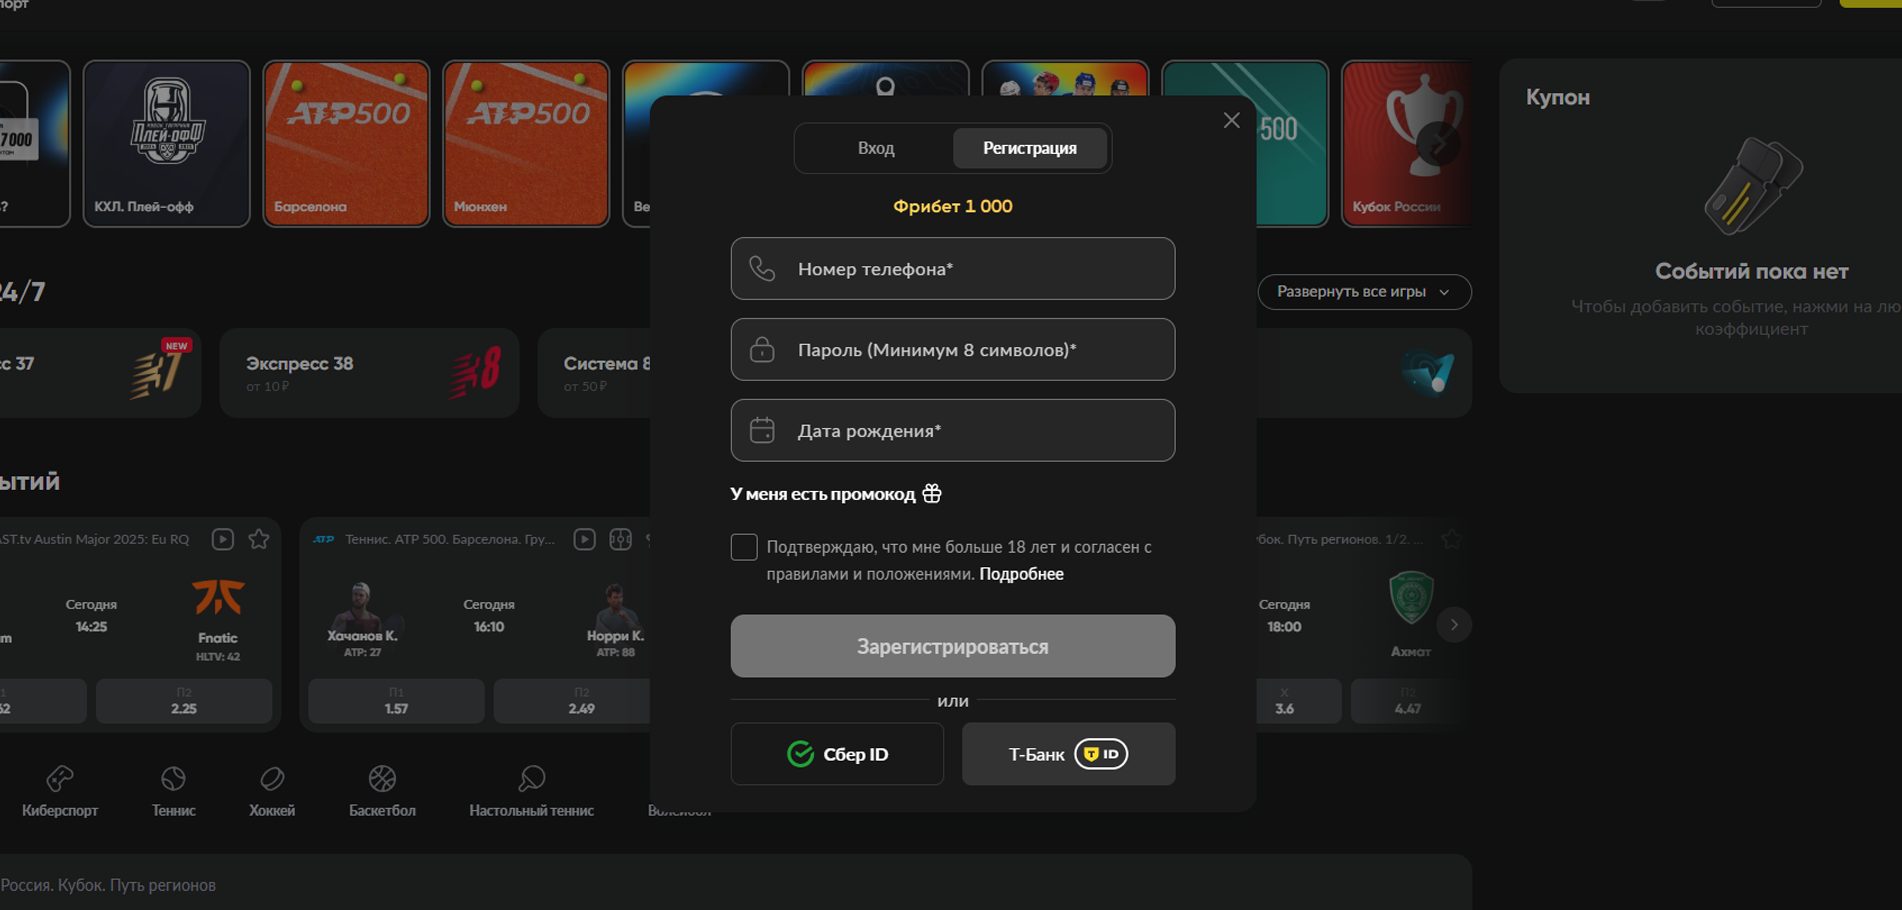Focus the Номер телефона input field

pos(952,269)
